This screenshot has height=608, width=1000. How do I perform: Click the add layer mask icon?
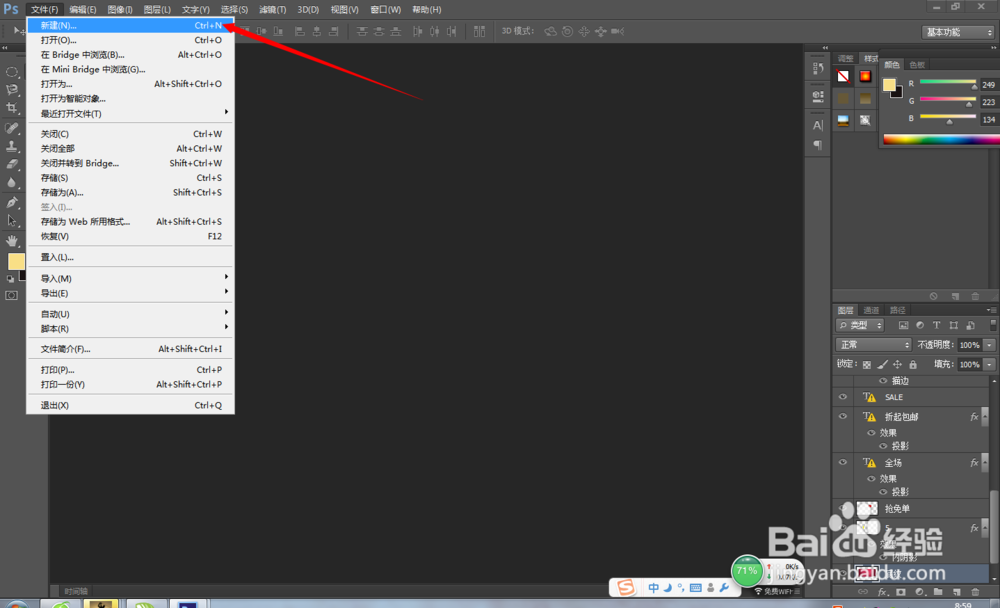pos(901,592)
